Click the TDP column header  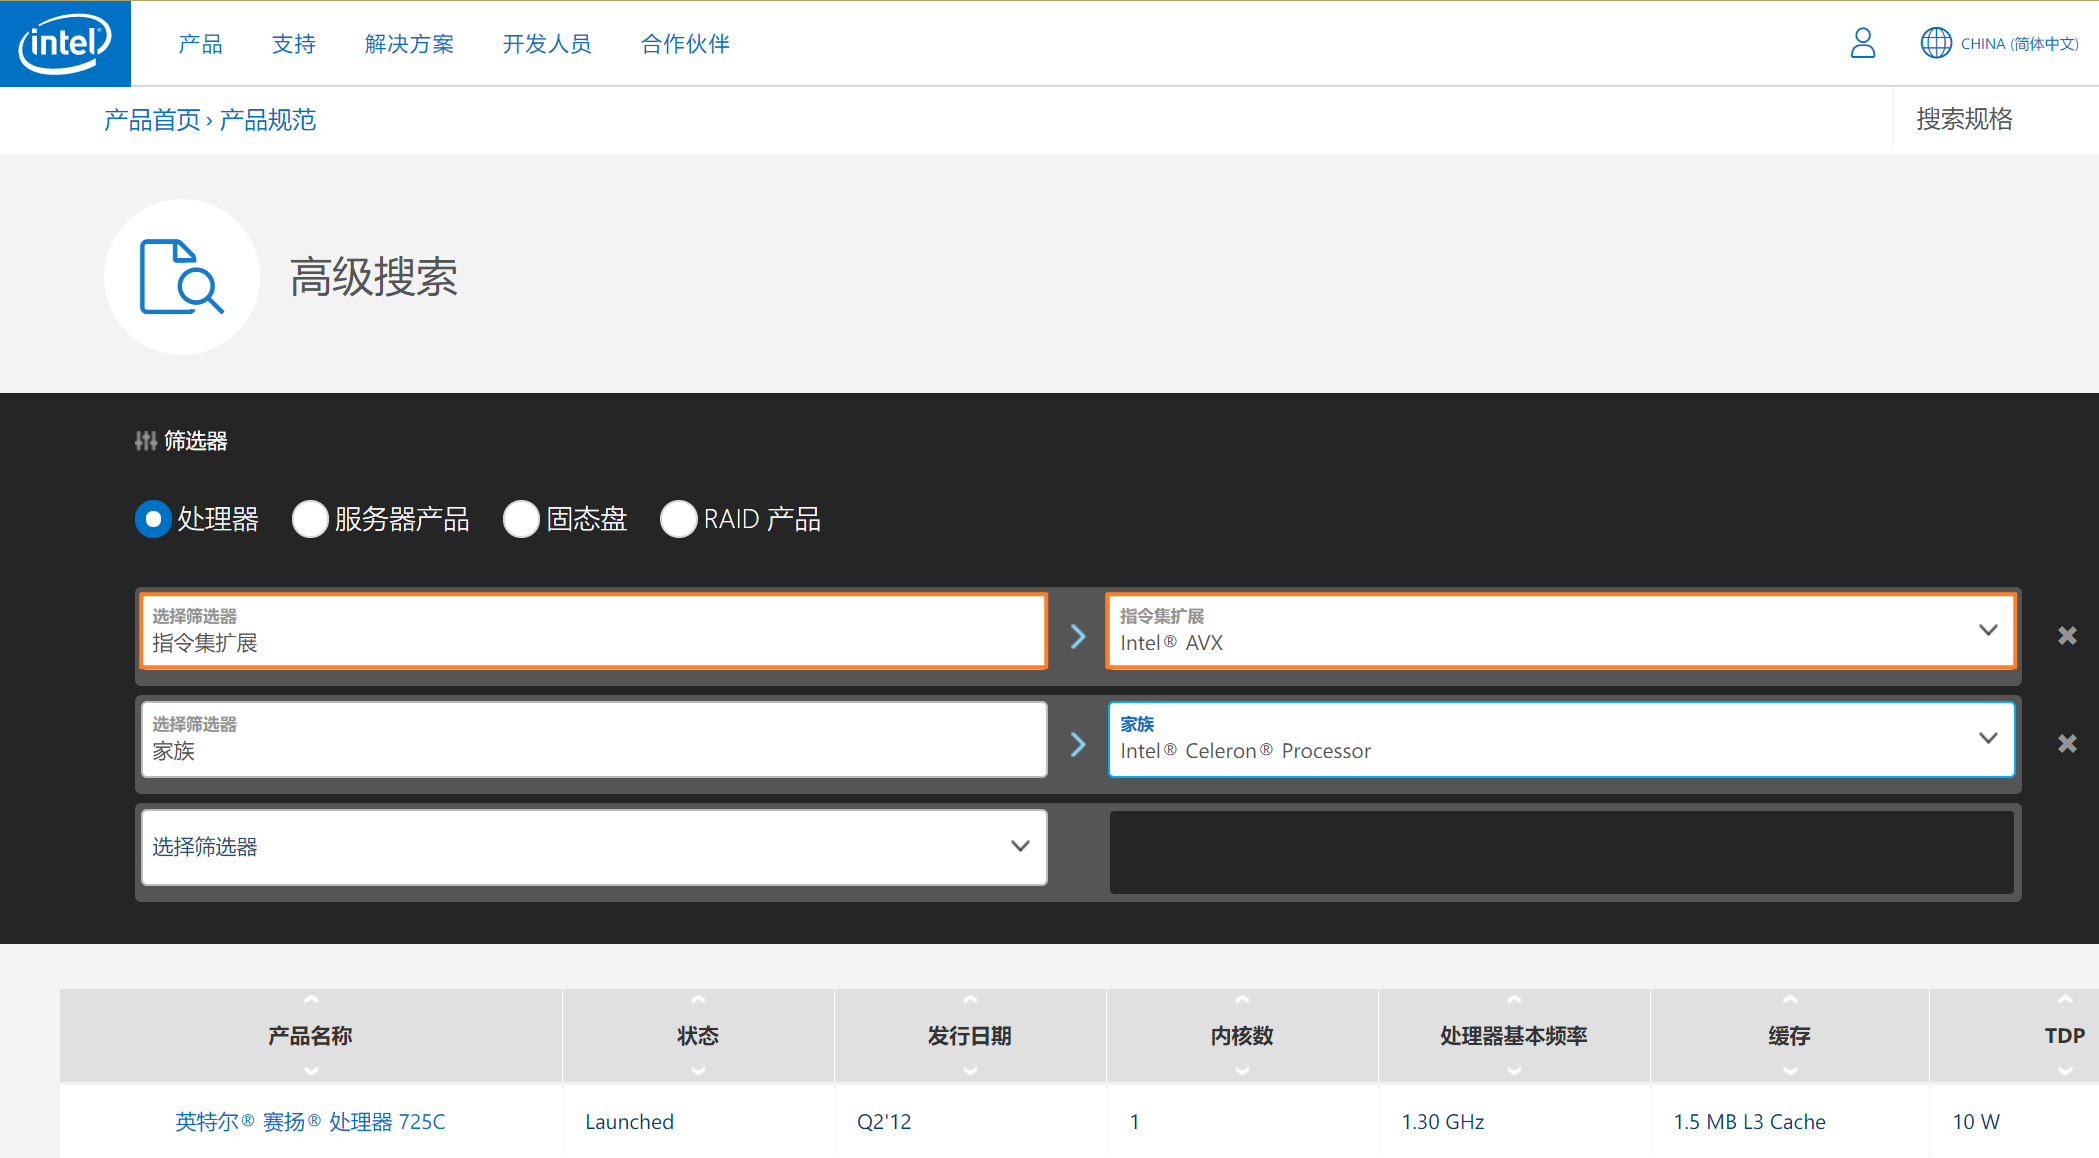click(x=2015, y=1035)
